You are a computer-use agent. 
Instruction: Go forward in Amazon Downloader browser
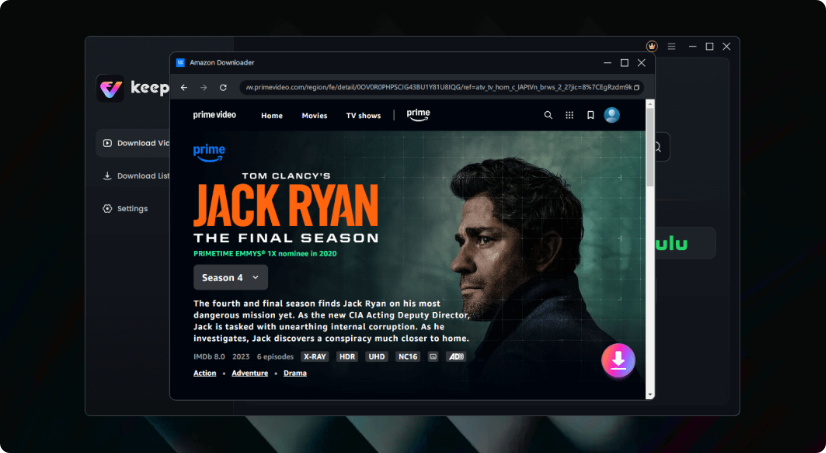(x=203, y=87)
